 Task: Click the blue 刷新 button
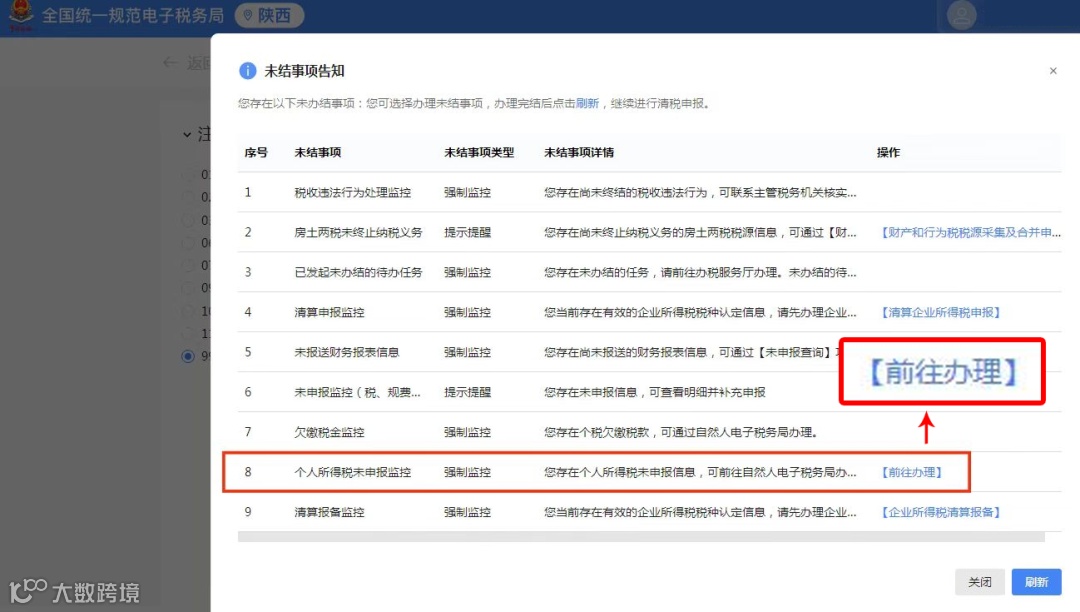[1036, 582]
